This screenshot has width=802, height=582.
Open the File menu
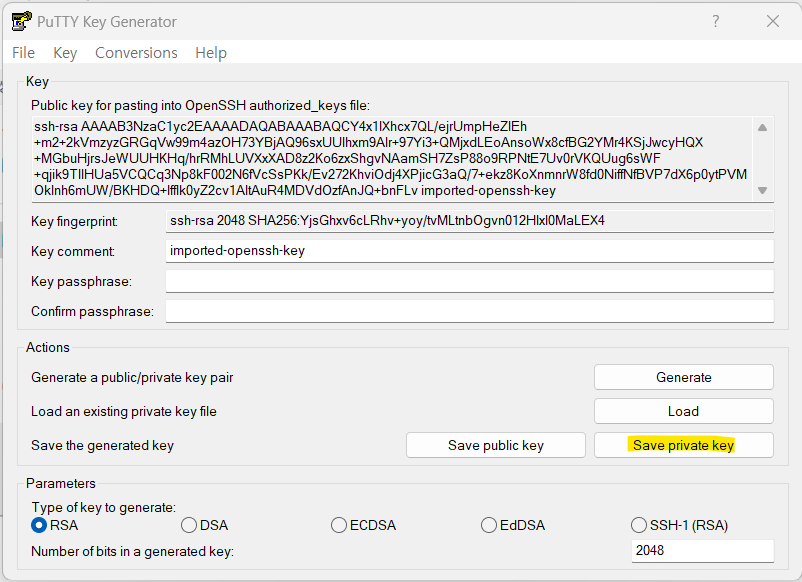(x=24, y=53)
